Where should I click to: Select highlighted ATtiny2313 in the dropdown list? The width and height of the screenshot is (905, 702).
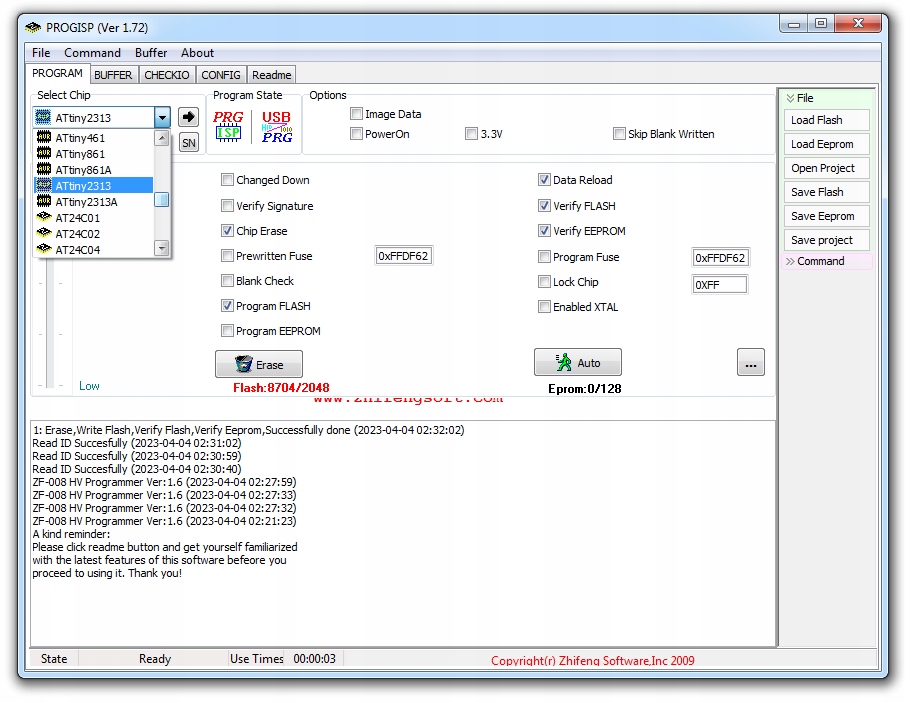pos(94,186)
